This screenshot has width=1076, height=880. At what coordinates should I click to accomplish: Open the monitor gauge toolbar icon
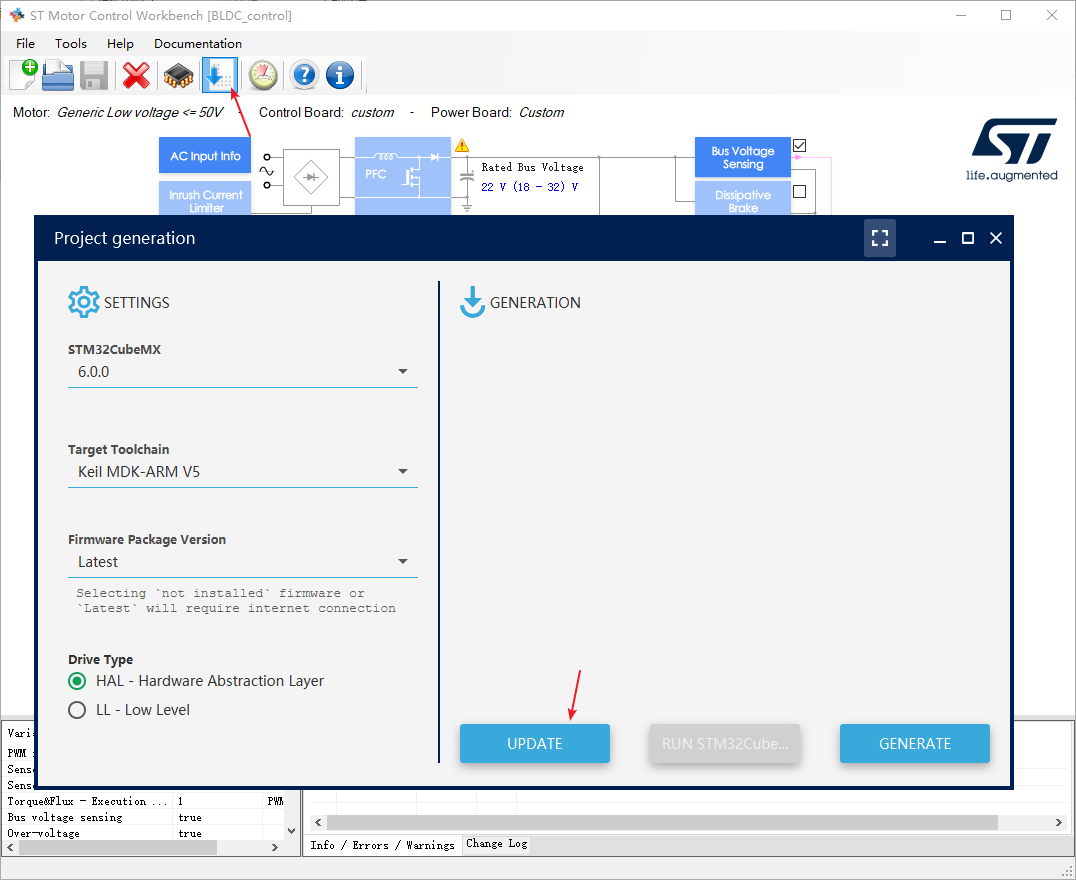click(263, 75)
